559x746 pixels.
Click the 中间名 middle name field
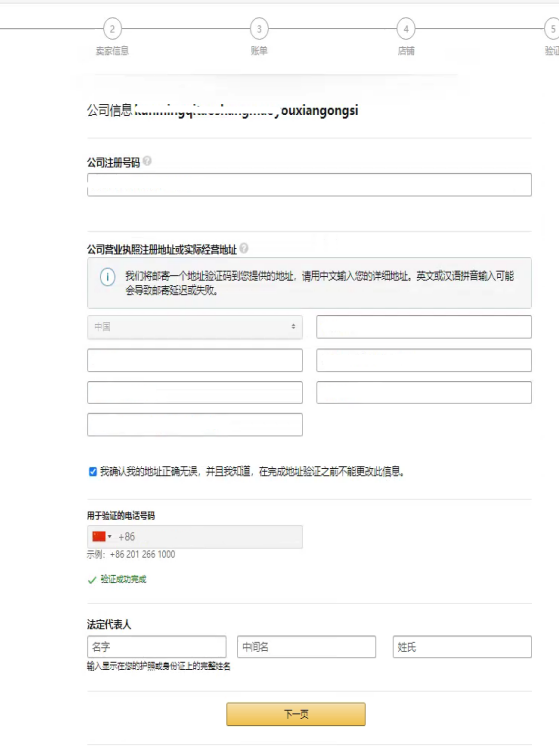tap(306, 647)
